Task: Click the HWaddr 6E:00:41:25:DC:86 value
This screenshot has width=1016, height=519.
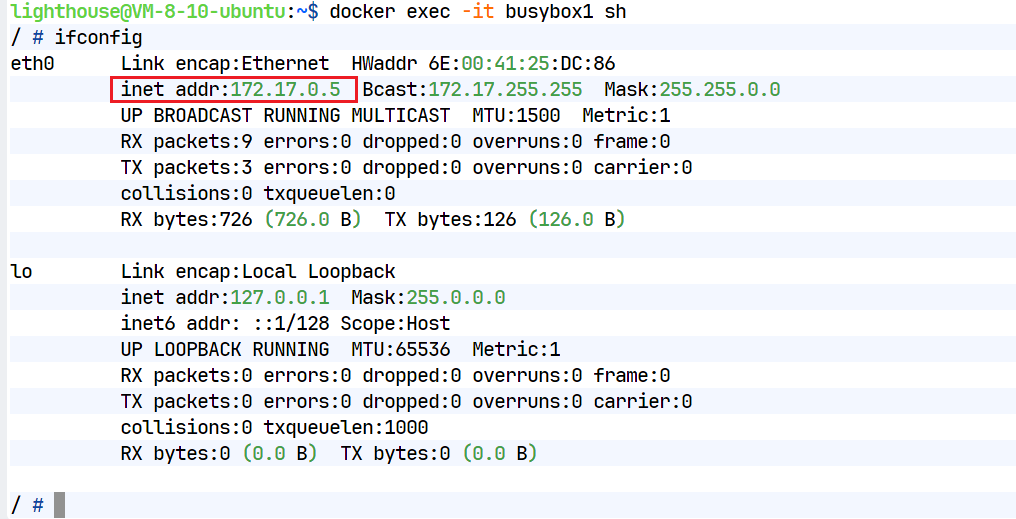Action: point(522,63)
